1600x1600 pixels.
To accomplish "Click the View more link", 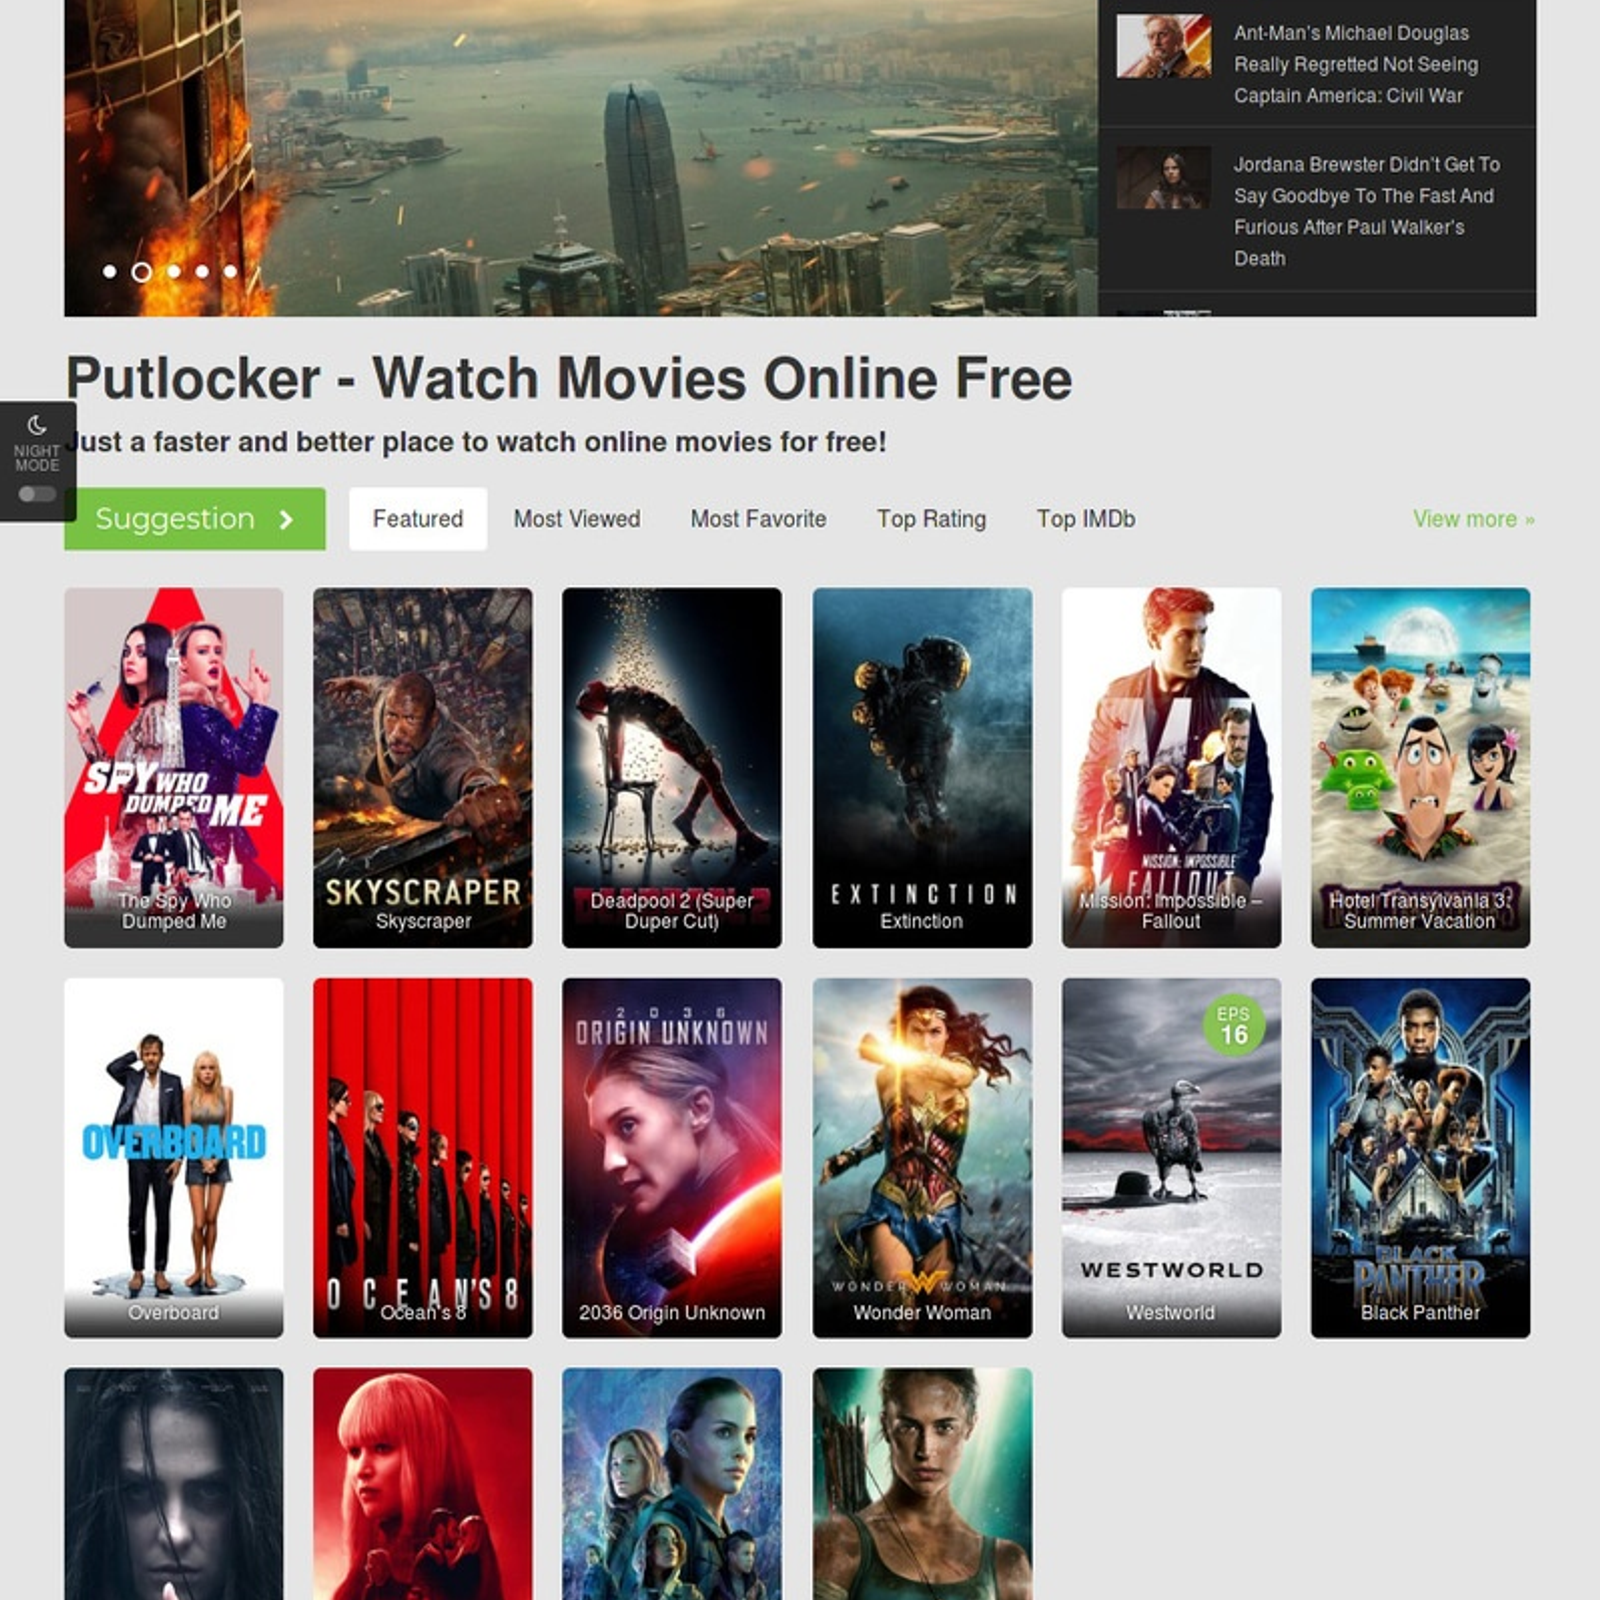I will pyautogui.click(x=1473, y=519).
